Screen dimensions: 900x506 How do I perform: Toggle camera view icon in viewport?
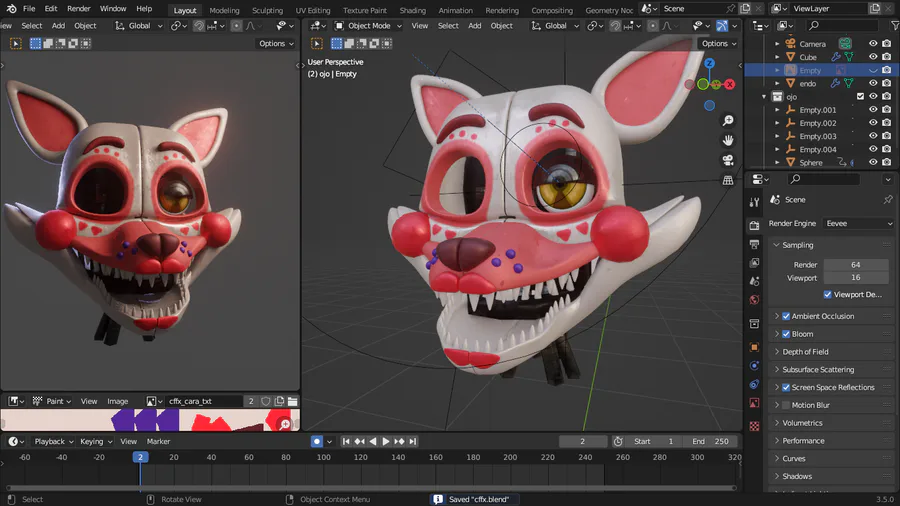pos(728,161)
